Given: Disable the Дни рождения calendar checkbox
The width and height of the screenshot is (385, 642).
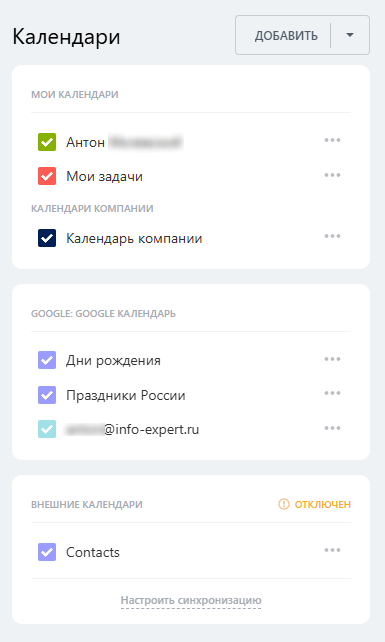Looking at the screenshot, I should point(47,360).
